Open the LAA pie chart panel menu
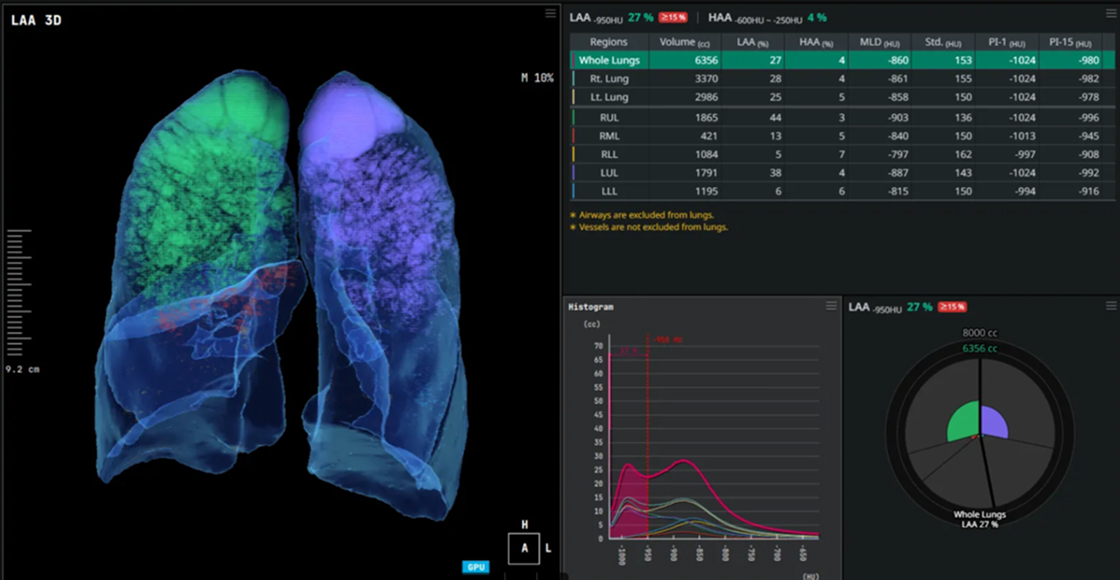The width and height of the screenshot is (1120, 580). pyautogui.click(x=1111, y=306)
